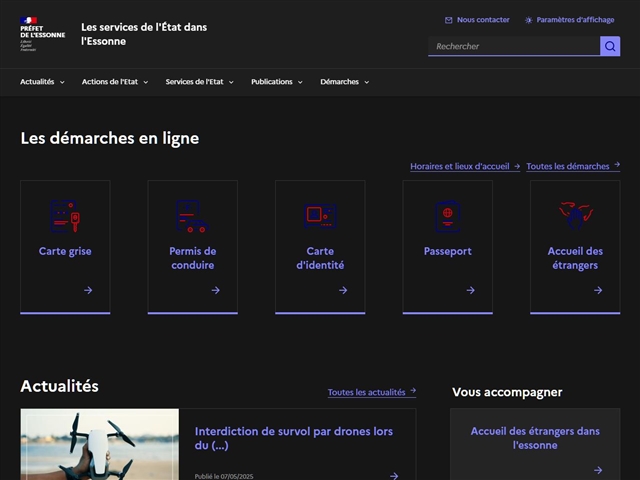
Task: Expand the Démarches menu chevron
Action: point(367,82)
